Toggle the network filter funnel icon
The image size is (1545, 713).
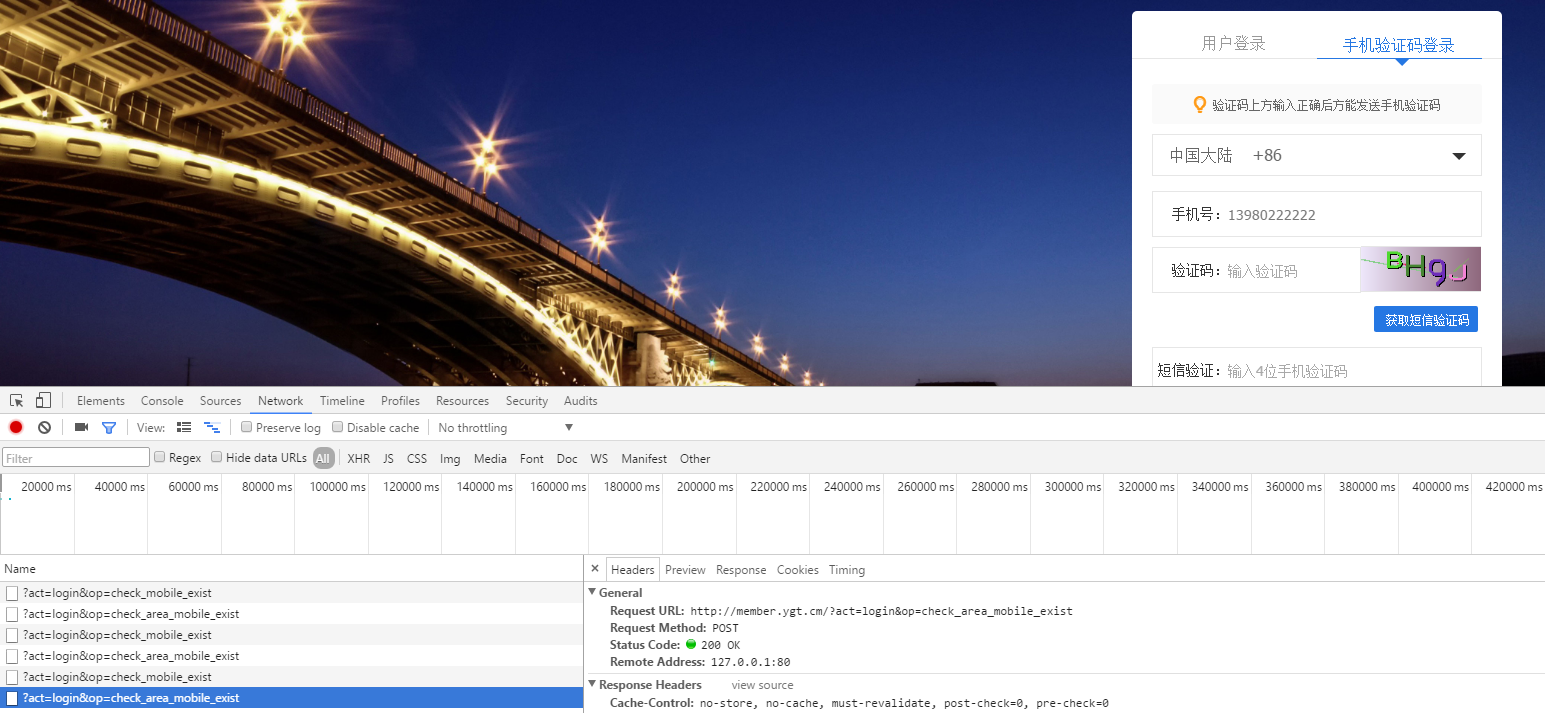[109, 427]
